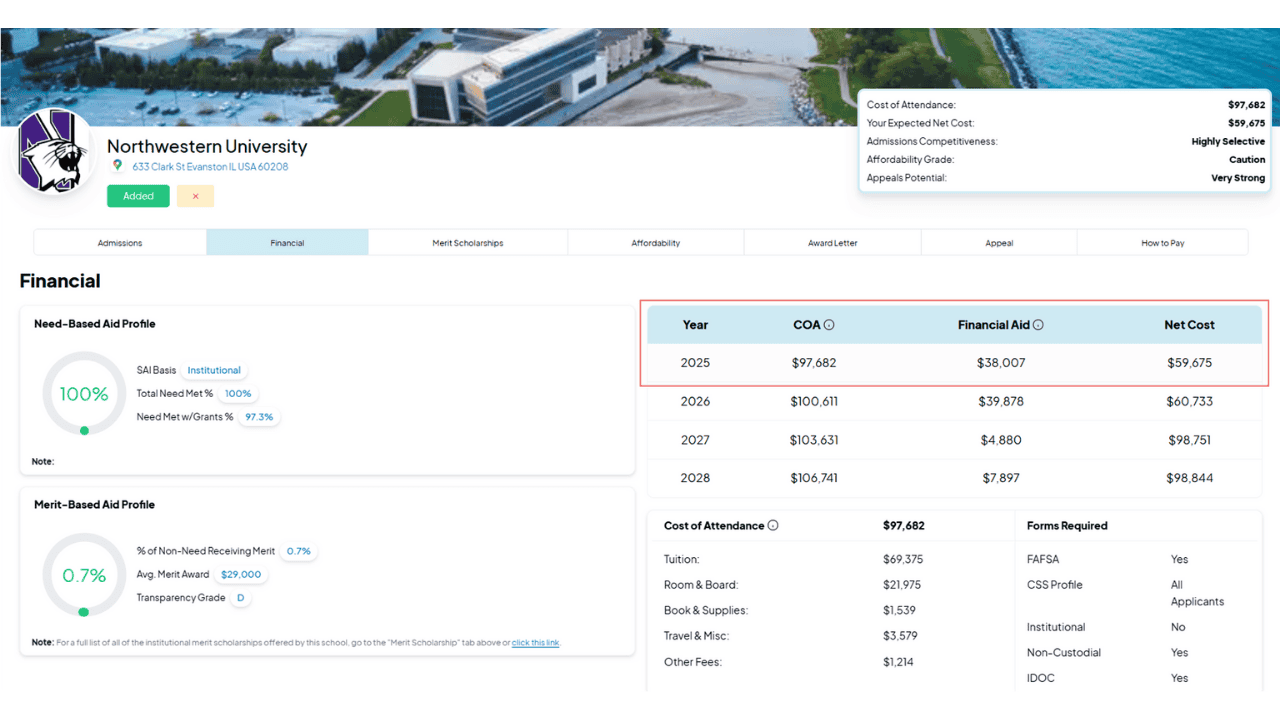Screen dimensions: 1280x720
Task: Select the Institutional SAI Basis chip
Action: (x=213, y=369)
